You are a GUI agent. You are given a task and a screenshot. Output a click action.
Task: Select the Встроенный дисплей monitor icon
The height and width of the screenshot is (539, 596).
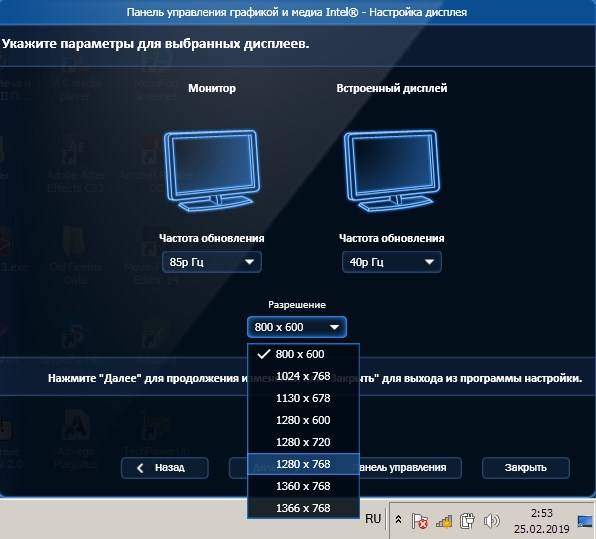[392, 171]
